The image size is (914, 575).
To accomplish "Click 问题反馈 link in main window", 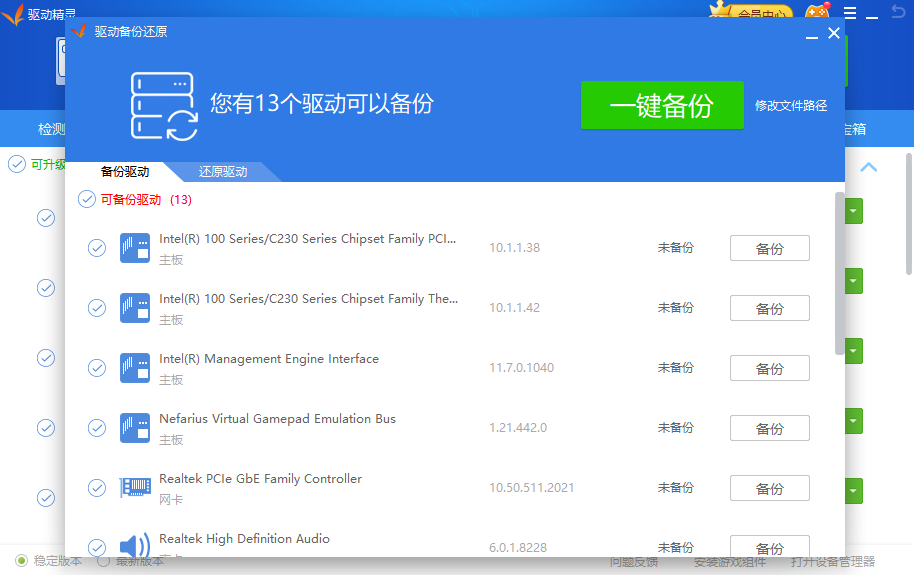I will coord(634,562).
